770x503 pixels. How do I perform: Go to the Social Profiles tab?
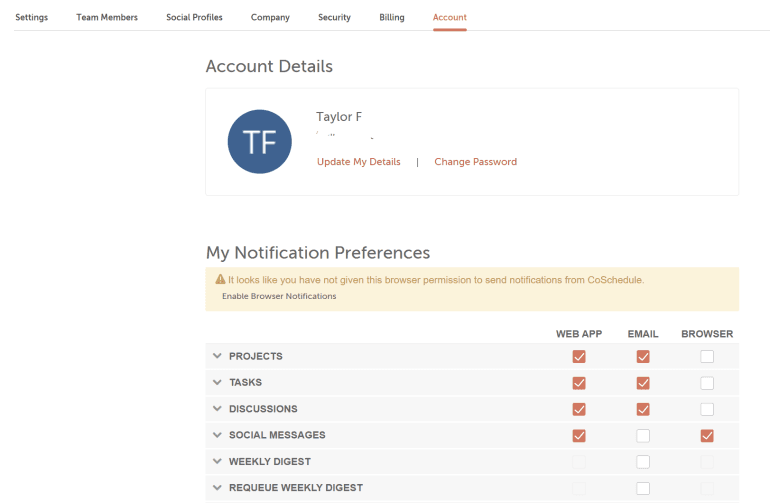194,17
